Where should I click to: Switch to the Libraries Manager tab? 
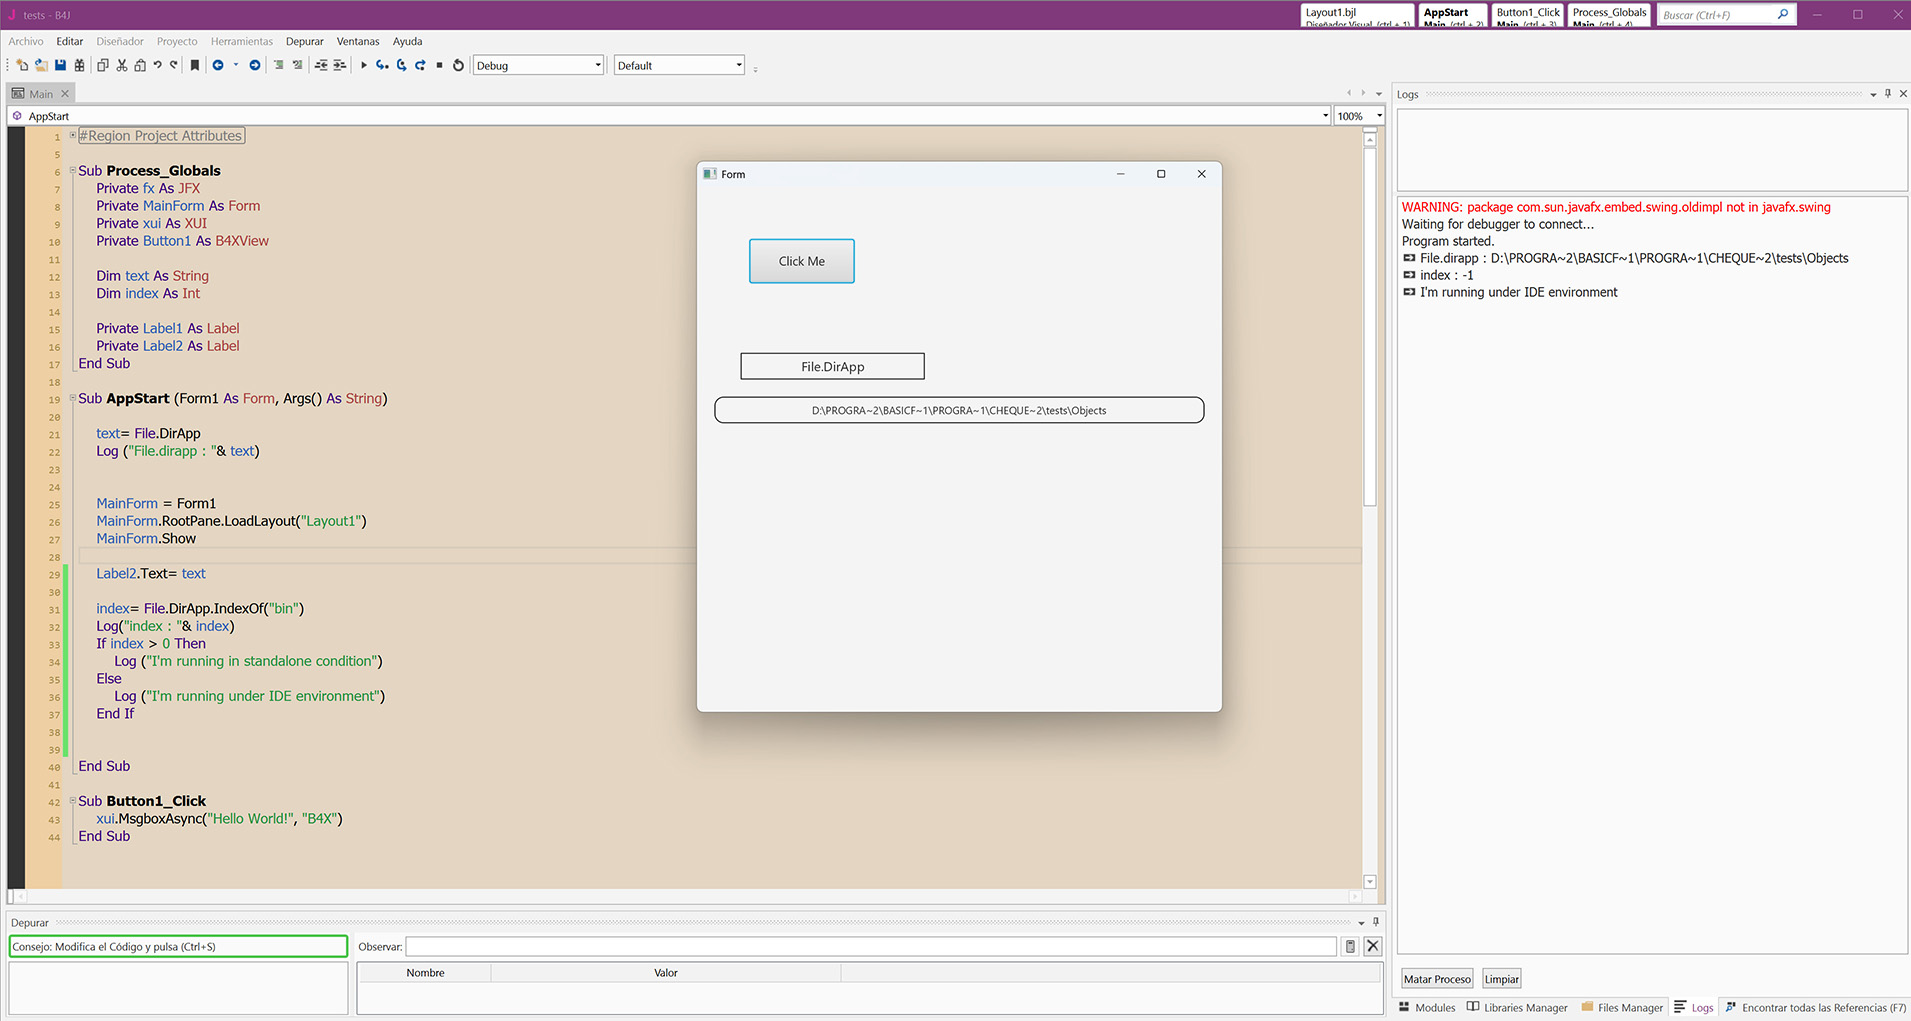[1517, 1007]
